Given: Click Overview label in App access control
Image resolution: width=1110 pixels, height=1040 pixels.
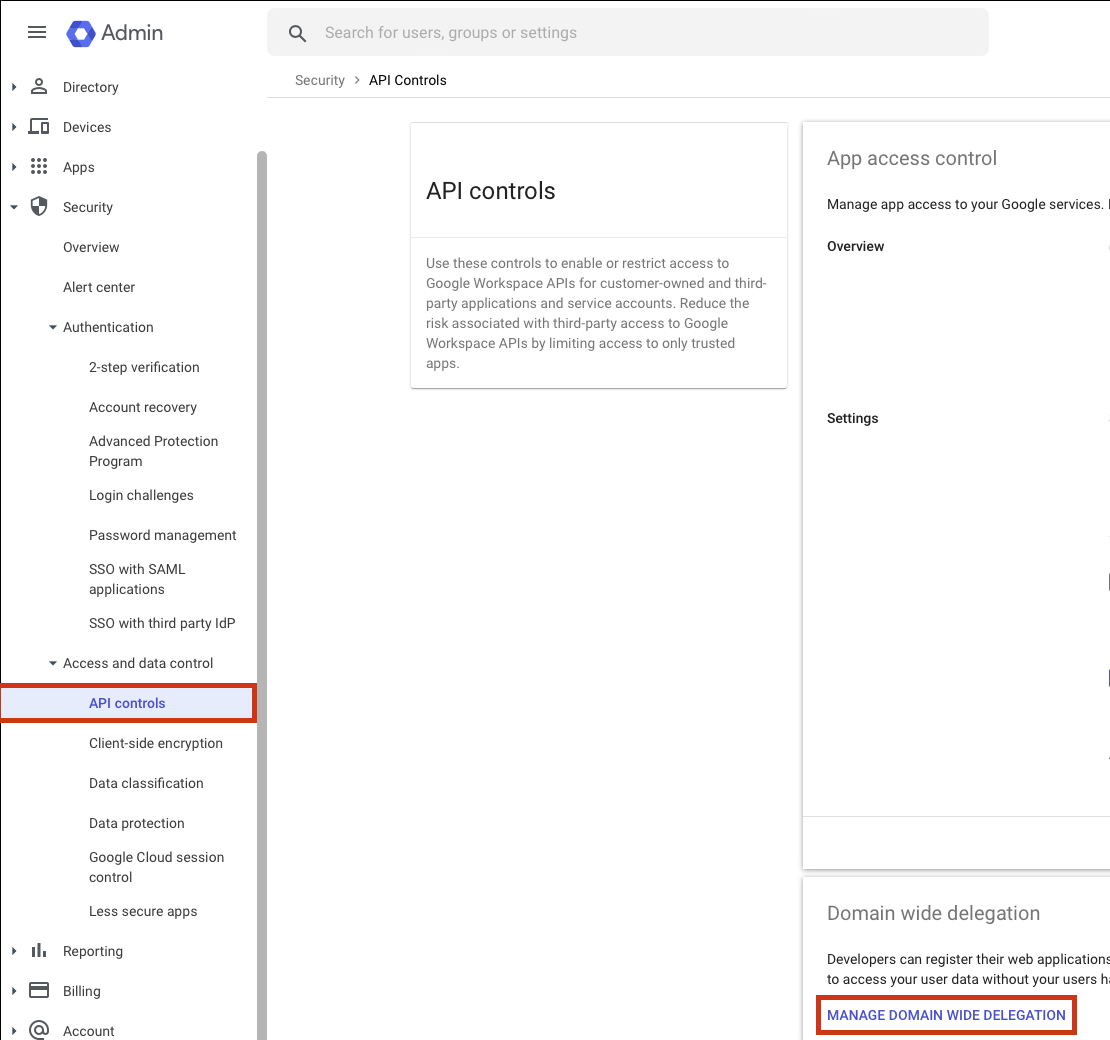Looking at the screenshot, I should point(855,246).
